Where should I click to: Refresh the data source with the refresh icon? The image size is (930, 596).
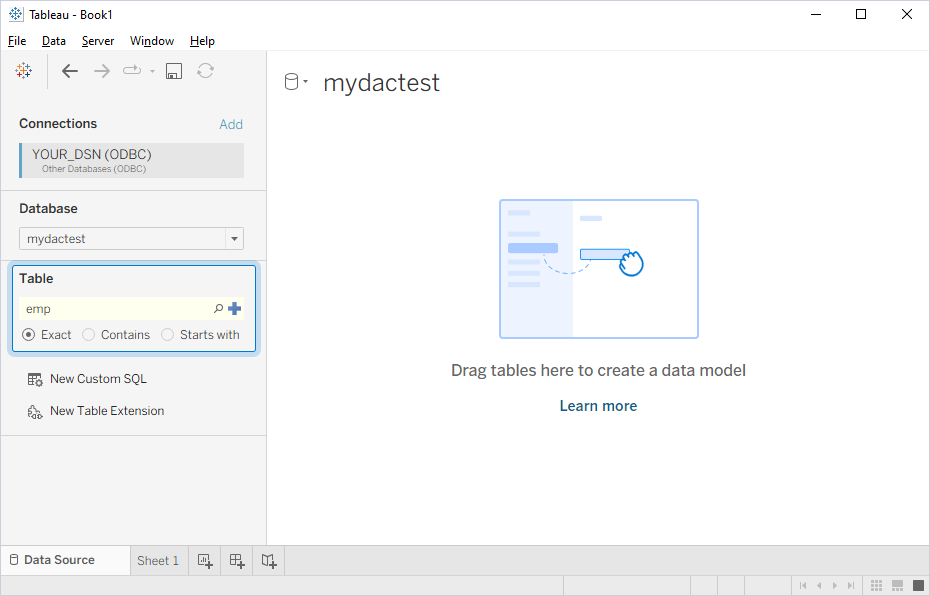(206, 70)
